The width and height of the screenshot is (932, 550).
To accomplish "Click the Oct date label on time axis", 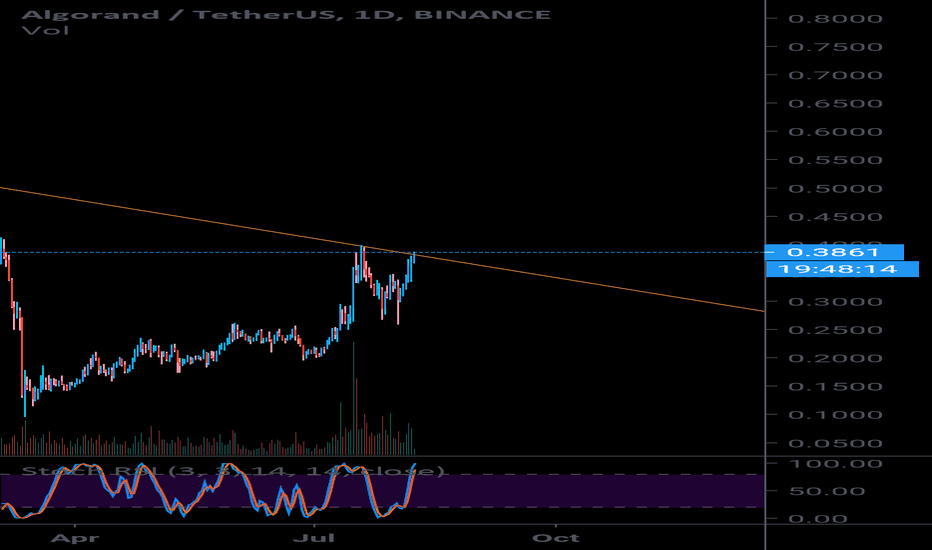I will 556,538.
